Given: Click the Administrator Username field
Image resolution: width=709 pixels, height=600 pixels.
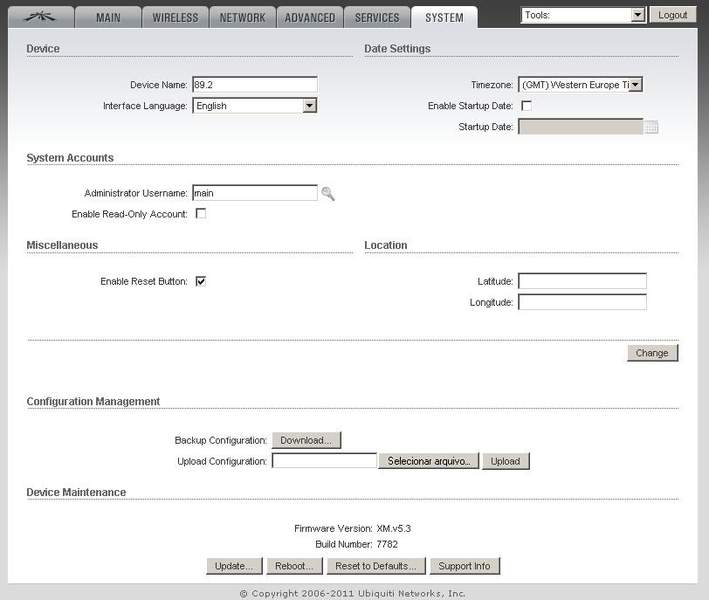Looking at the screenshot, I should [x=255, y=193].
